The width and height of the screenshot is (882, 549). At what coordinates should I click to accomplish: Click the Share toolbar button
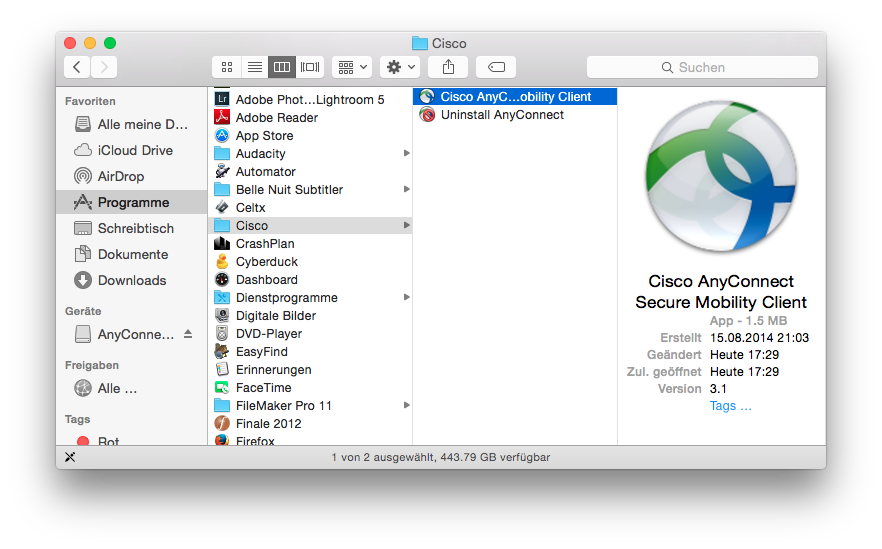click(448, 68)
